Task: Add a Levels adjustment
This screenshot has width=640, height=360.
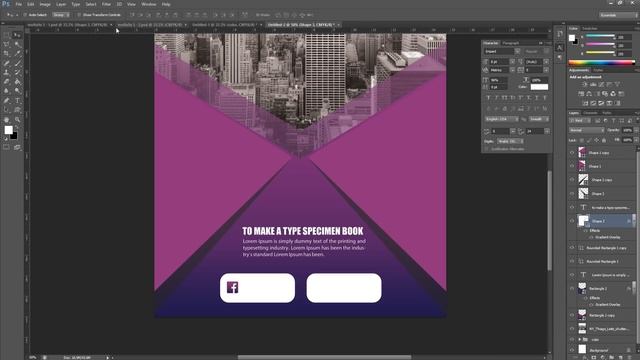Action: click(x=593, y=84)
